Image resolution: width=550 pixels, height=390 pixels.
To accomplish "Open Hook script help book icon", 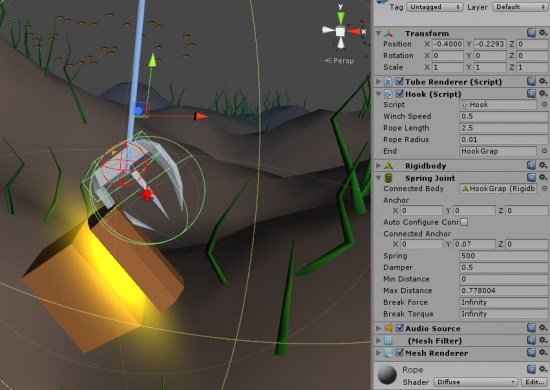I will tap(531, 94).
